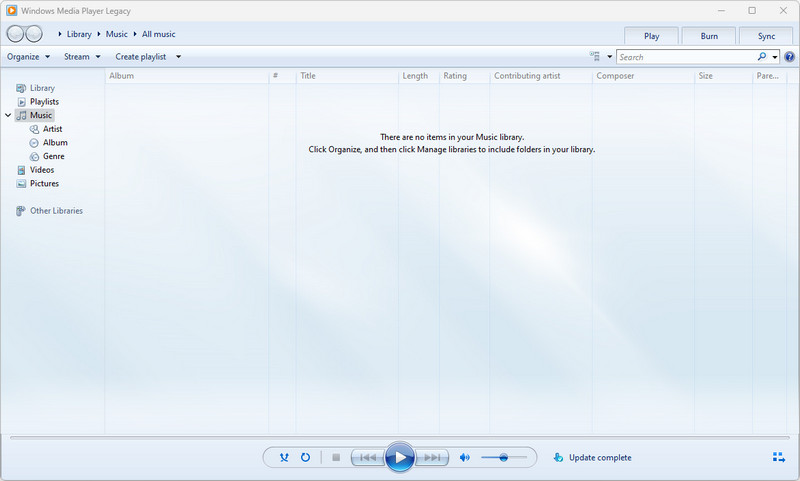Click the seek bar above playback controls
This screenshot has height=481, width=800.
pos(399,438)
